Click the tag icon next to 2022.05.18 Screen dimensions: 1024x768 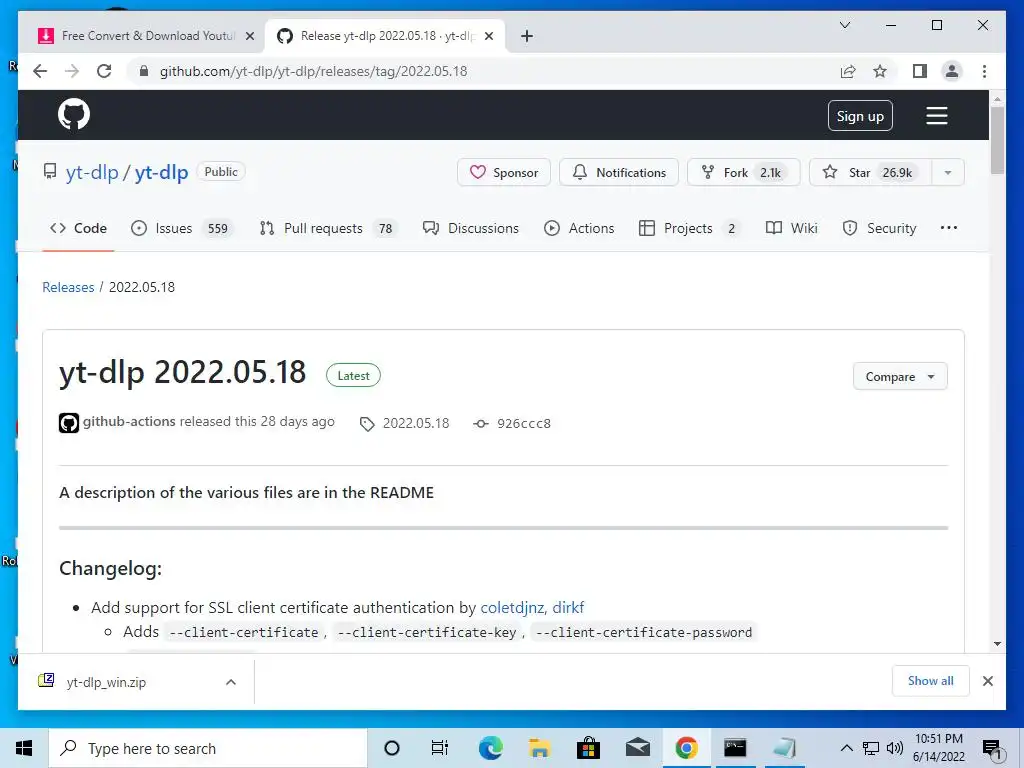367,424
